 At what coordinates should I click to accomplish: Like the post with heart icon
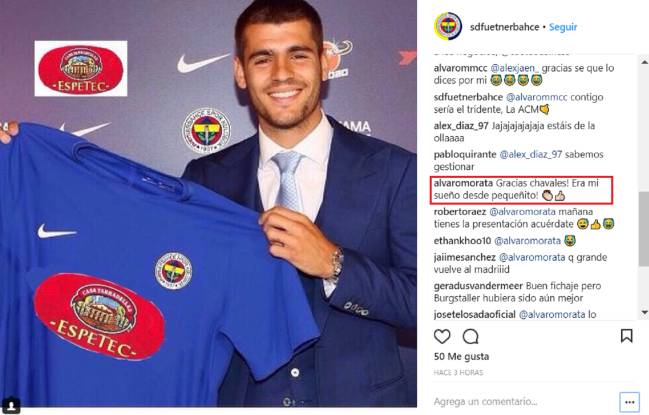442,336
